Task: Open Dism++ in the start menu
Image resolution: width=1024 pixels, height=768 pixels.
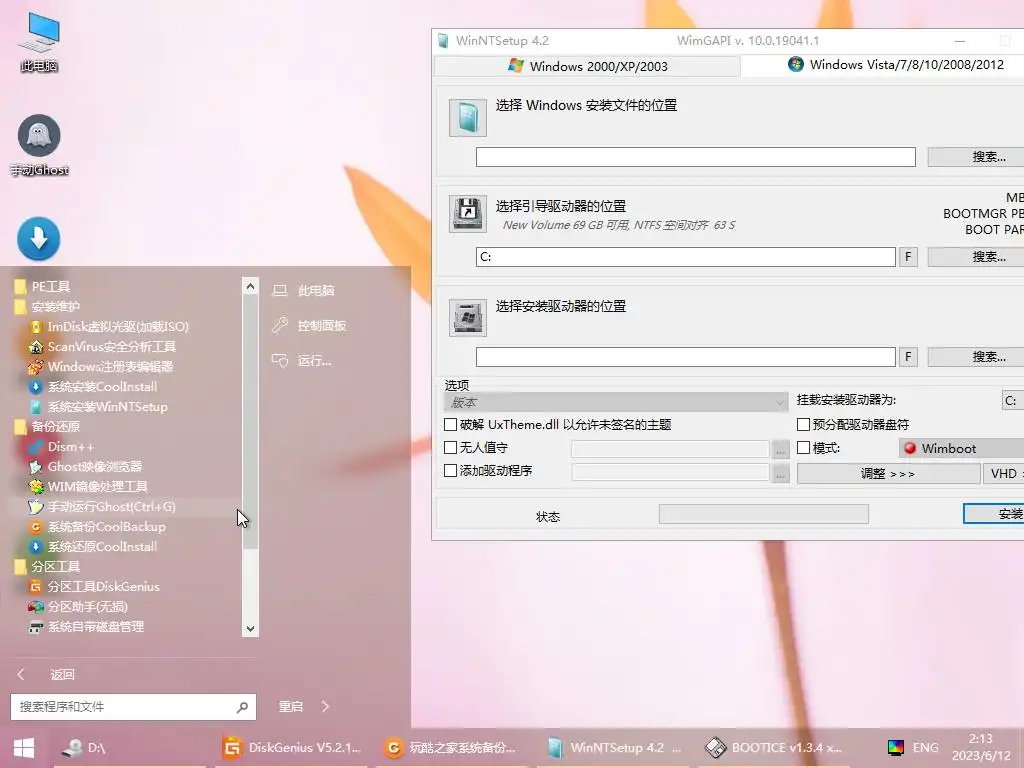Action: tap(70, 447)
